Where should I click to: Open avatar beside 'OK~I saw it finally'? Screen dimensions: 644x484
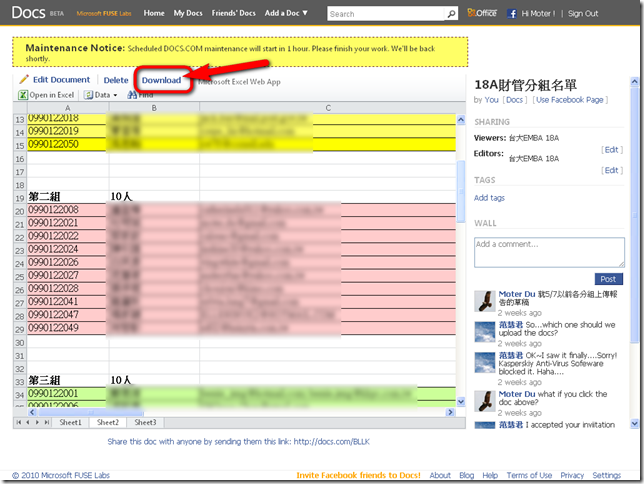click(x=485, y=362)
